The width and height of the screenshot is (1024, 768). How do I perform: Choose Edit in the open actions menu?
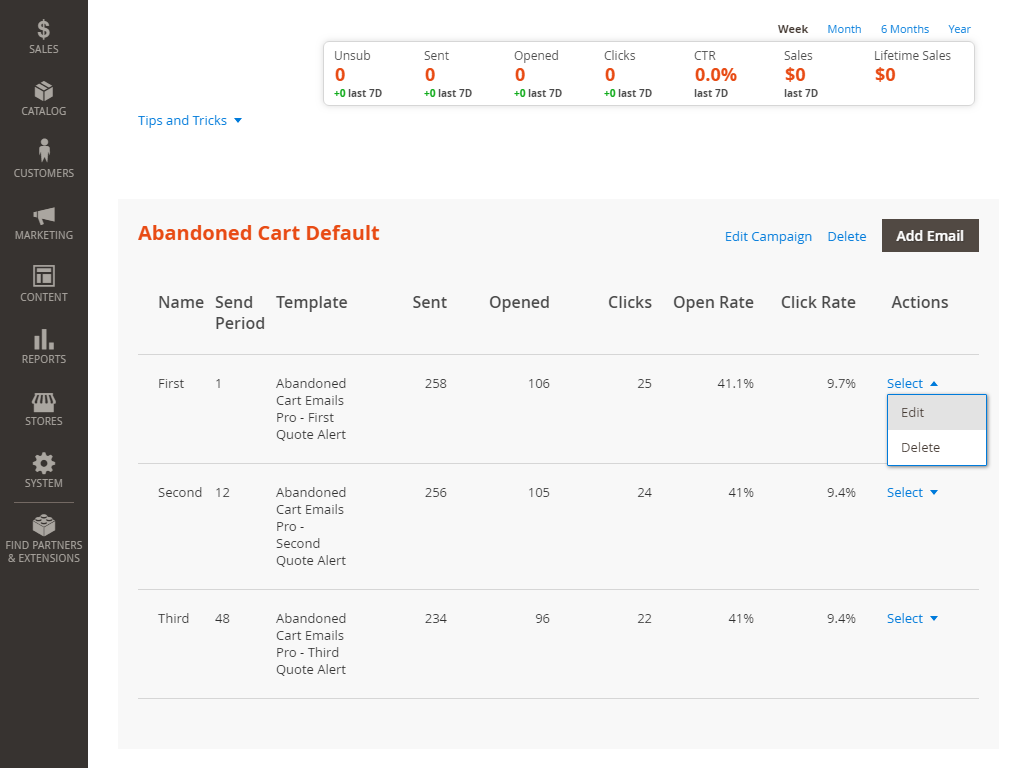click(x=936, y=413)
